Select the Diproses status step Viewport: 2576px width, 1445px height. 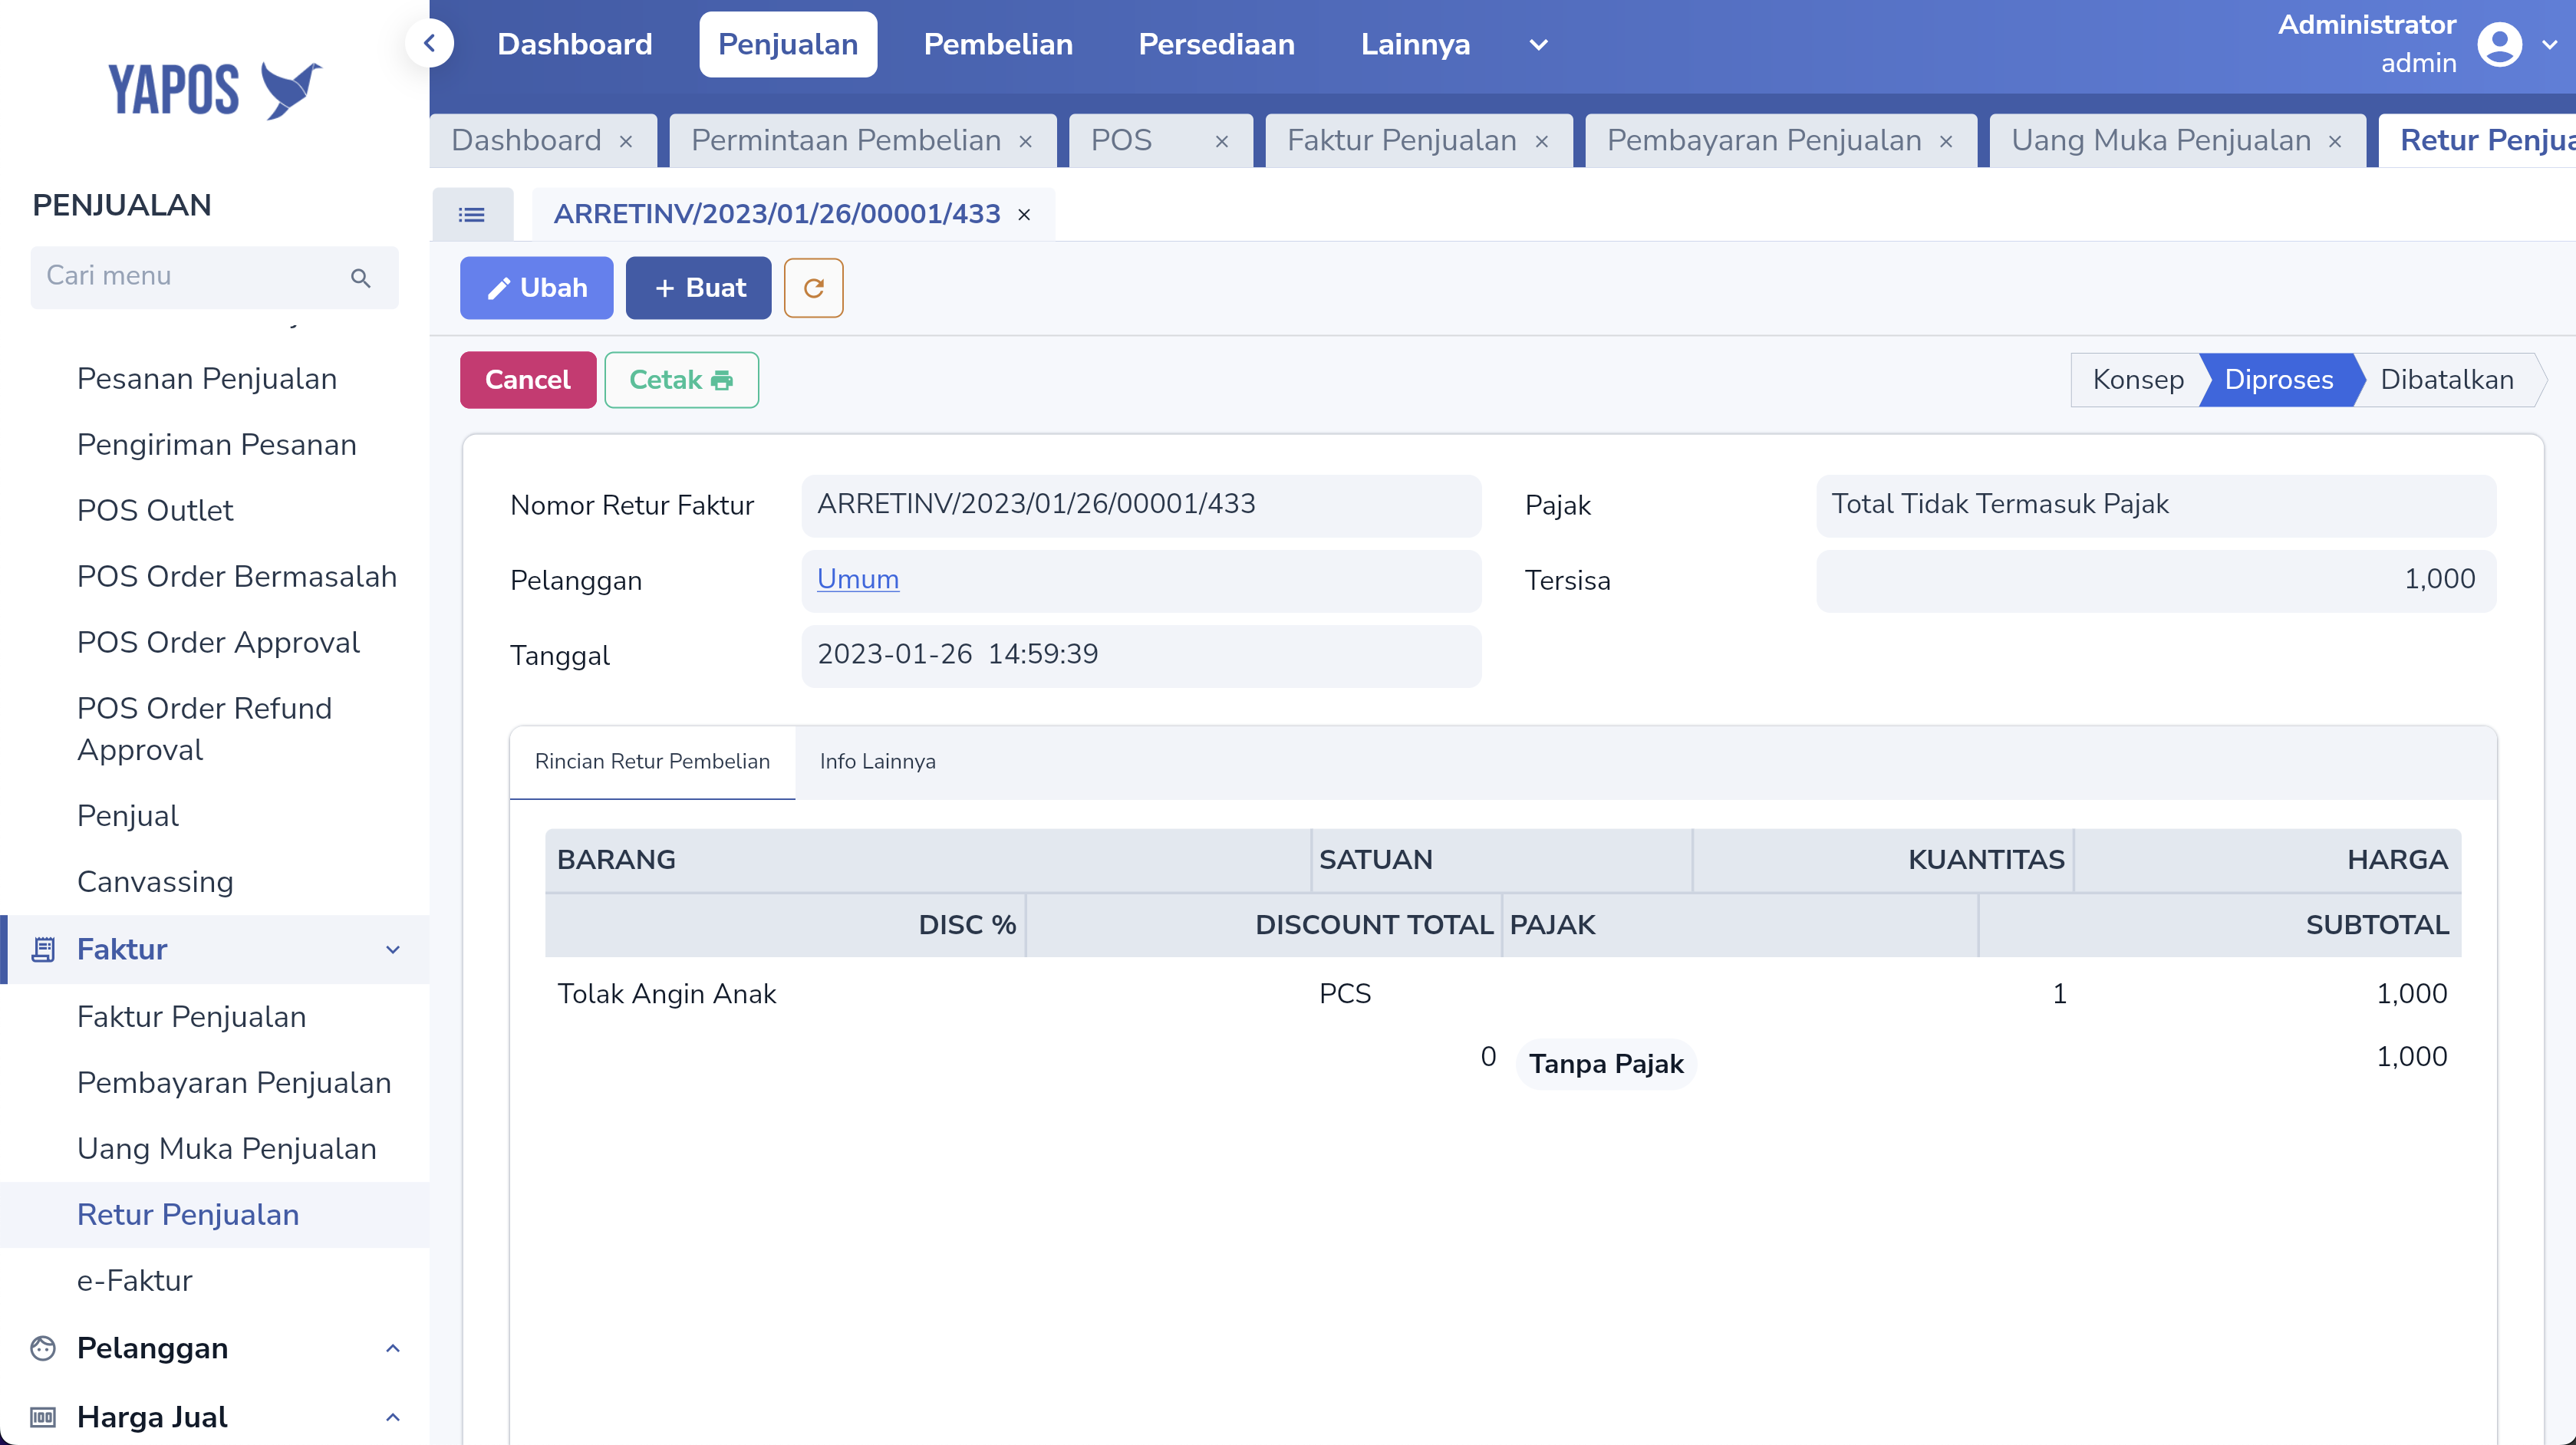[2279, 380]
